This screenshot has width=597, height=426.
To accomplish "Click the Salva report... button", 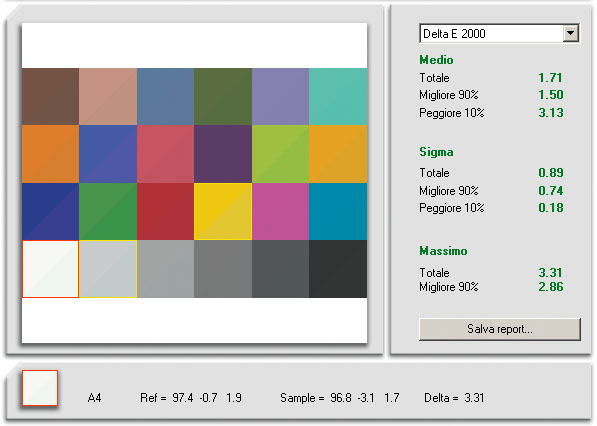I will pyautogui.click(x=500, y=329).
